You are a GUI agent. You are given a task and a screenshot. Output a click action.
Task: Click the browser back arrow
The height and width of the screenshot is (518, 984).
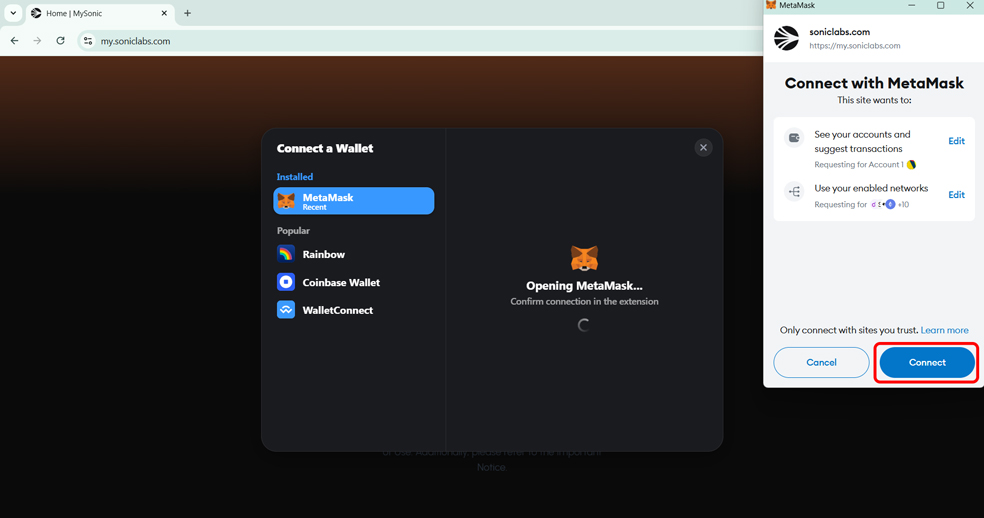(x=14, y=41)
